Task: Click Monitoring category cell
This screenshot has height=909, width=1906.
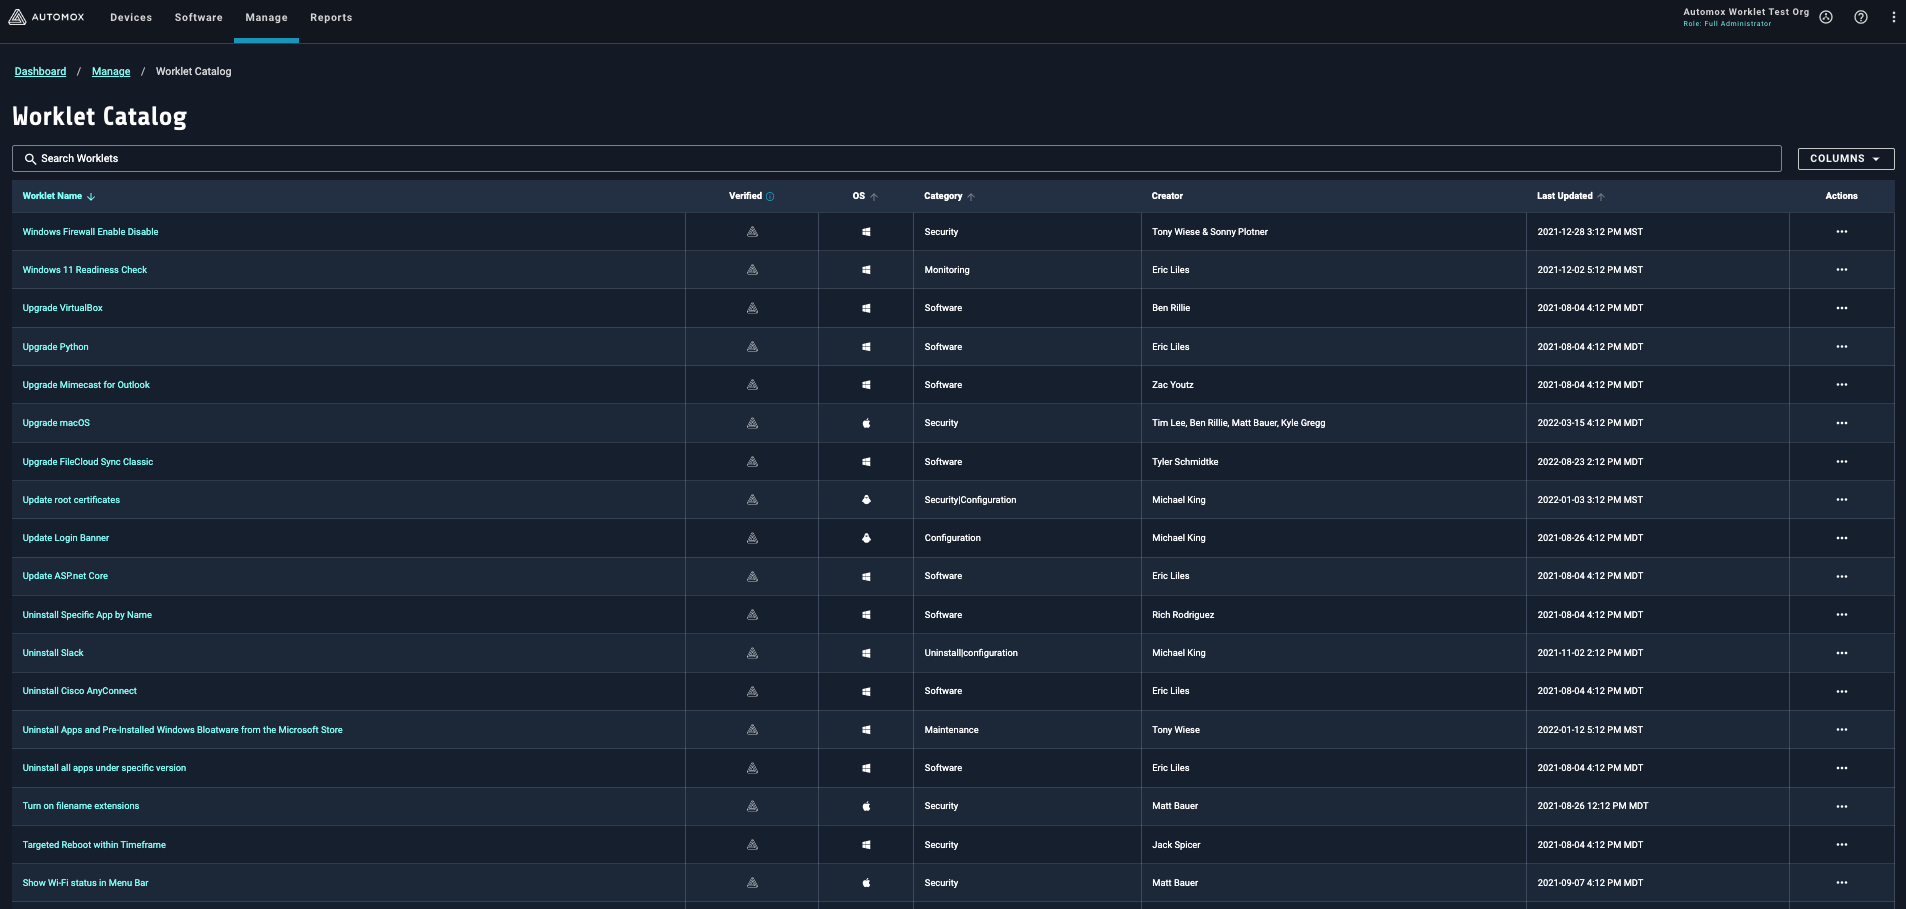Action: [x=947, y=270]
